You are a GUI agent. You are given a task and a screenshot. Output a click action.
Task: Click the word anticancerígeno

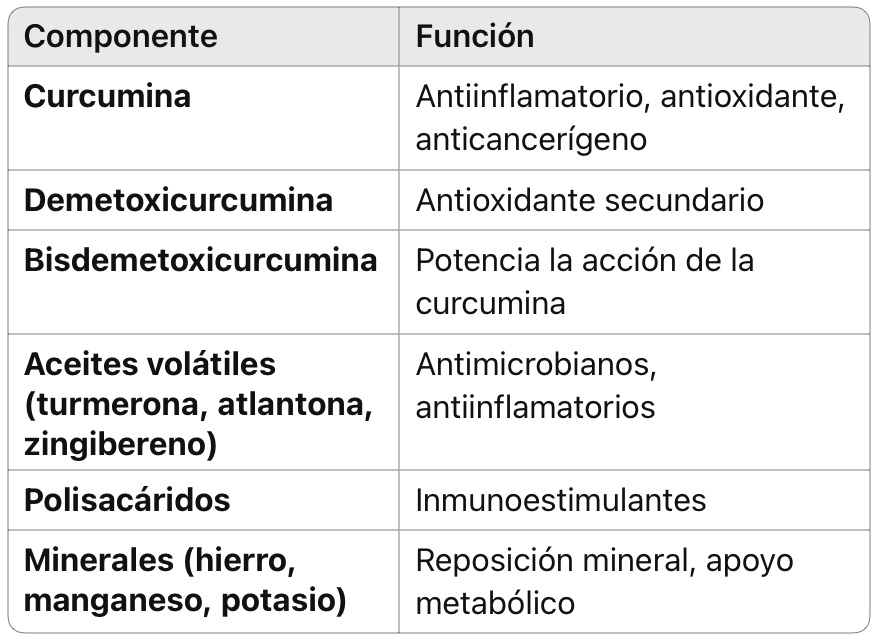click(x=531, y=139)
